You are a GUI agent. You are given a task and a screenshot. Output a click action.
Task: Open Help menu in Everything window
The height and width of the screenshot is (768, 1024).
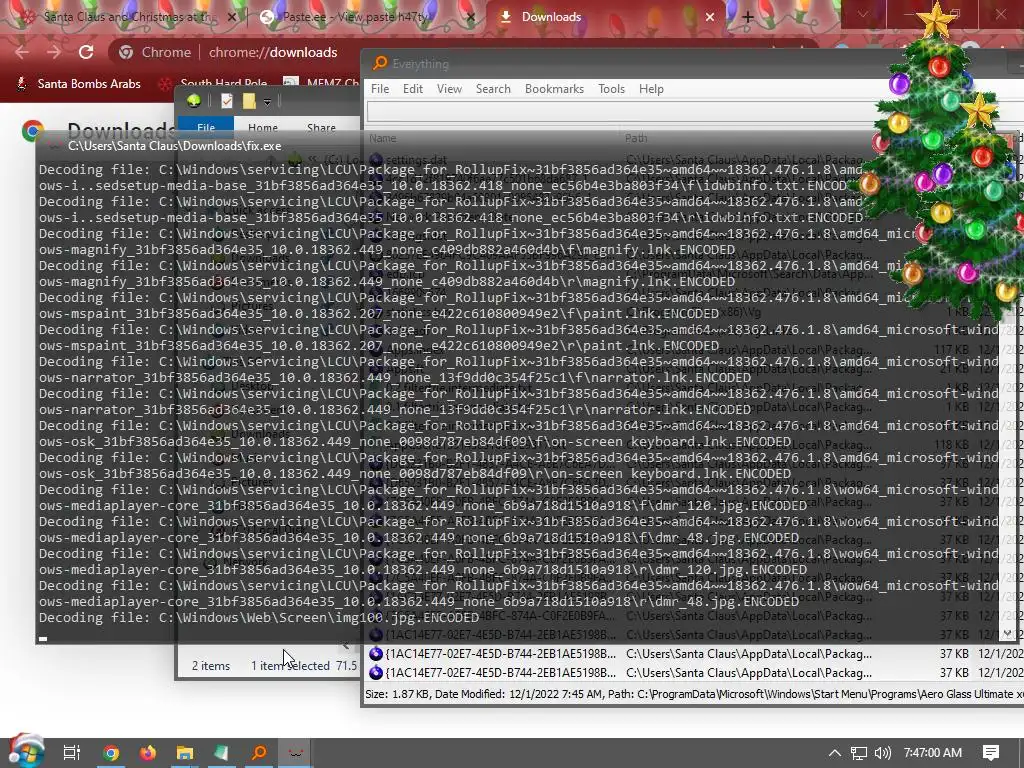650,89
